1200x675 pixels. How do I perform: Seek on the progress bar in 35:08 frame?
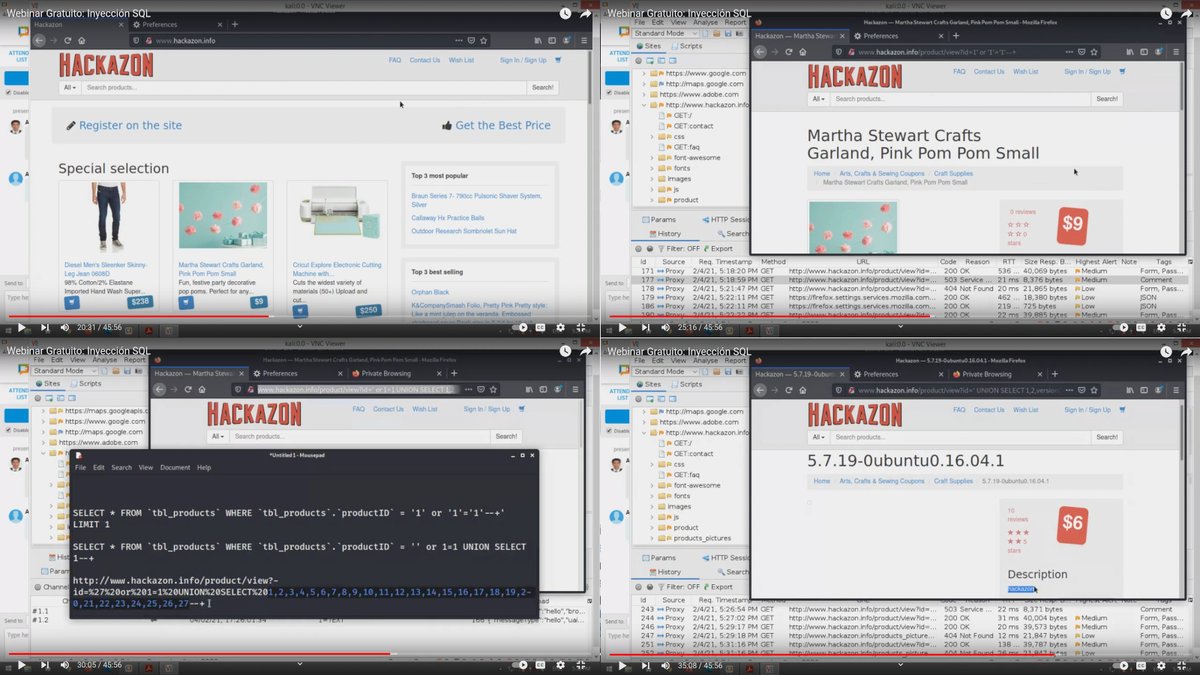point(900,655)
